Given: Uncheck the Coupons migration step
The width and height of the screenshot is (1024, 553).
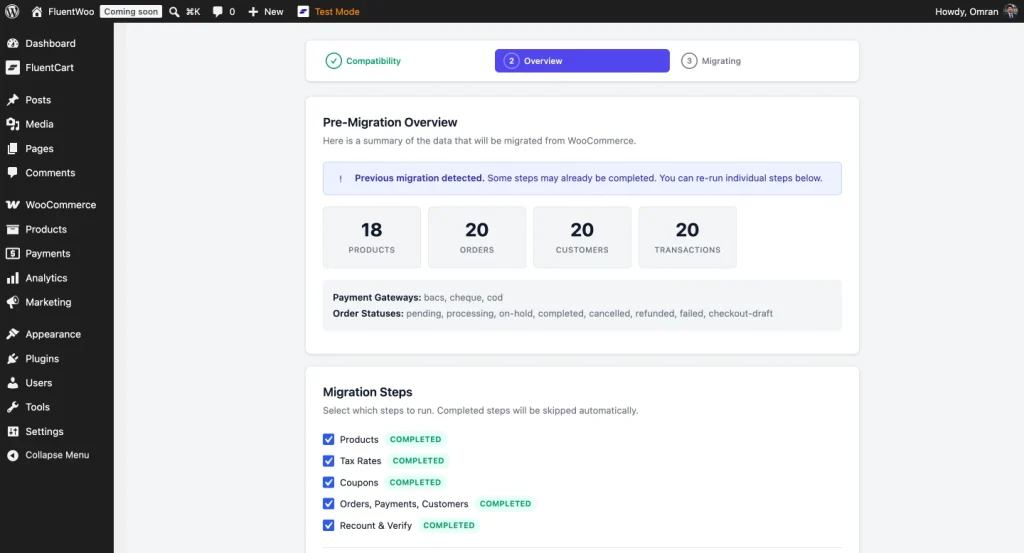Looking at the screenshot, I should click(x=328, y=482).
